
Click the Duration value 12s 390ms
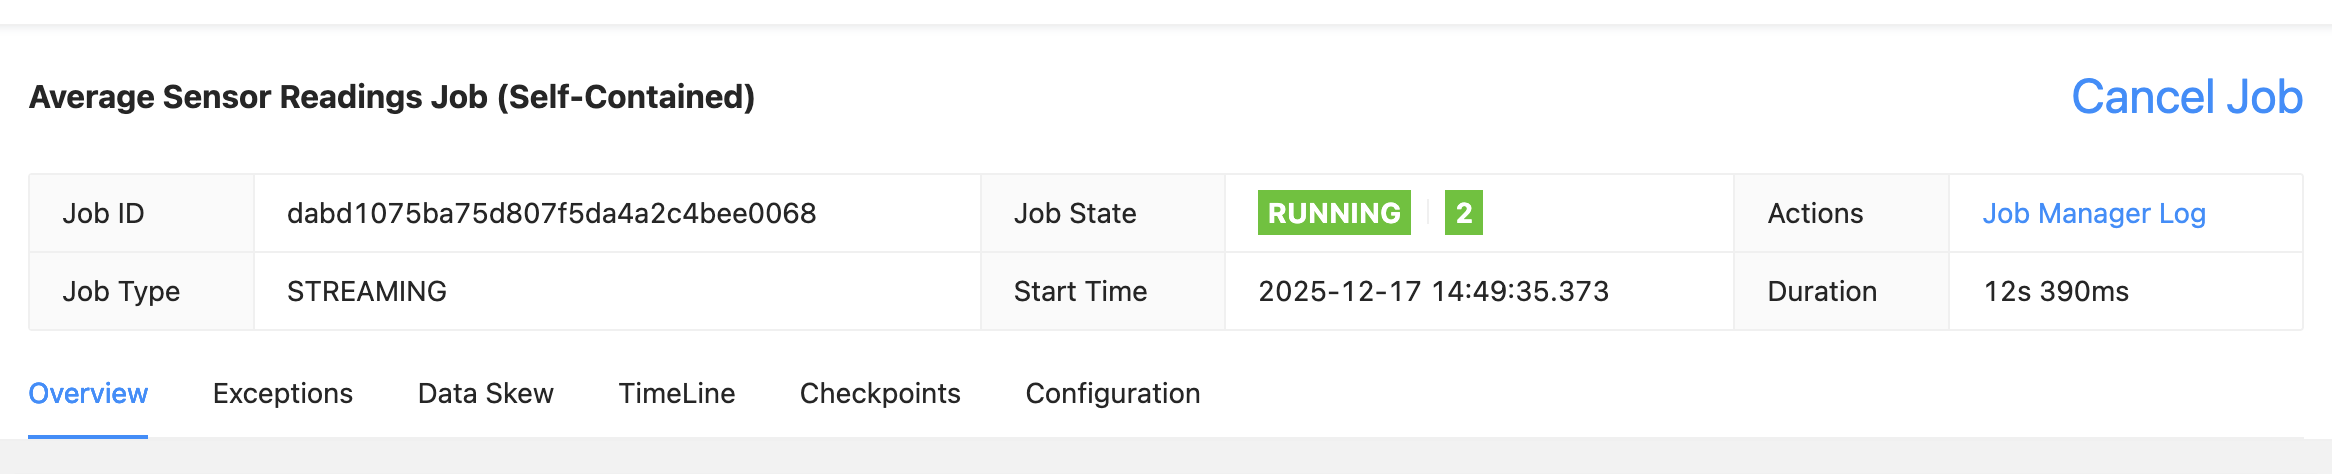(2055, 291)
